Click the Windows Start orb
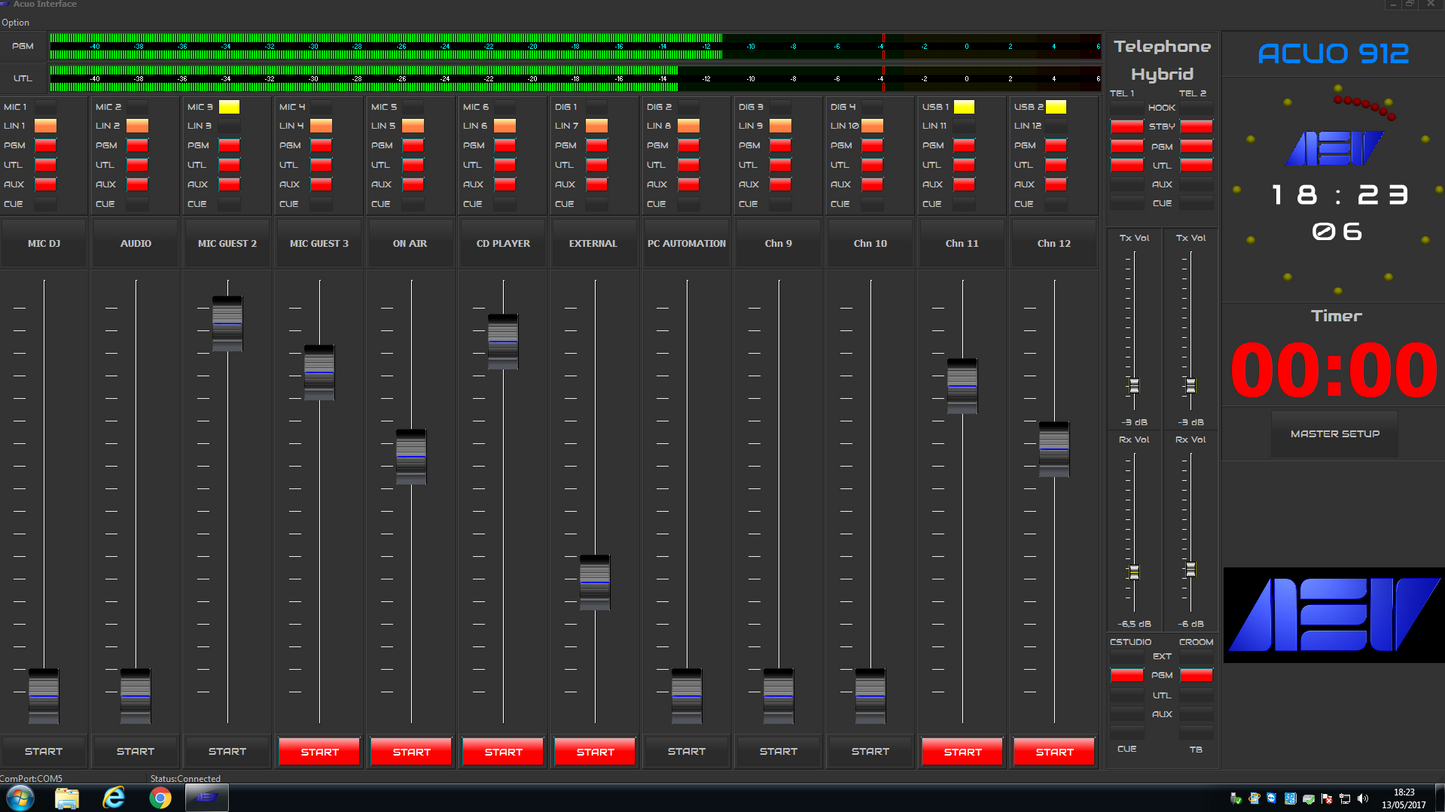Screen dimensions: 1445x812 pyautogui.click(x=20, y=797)
